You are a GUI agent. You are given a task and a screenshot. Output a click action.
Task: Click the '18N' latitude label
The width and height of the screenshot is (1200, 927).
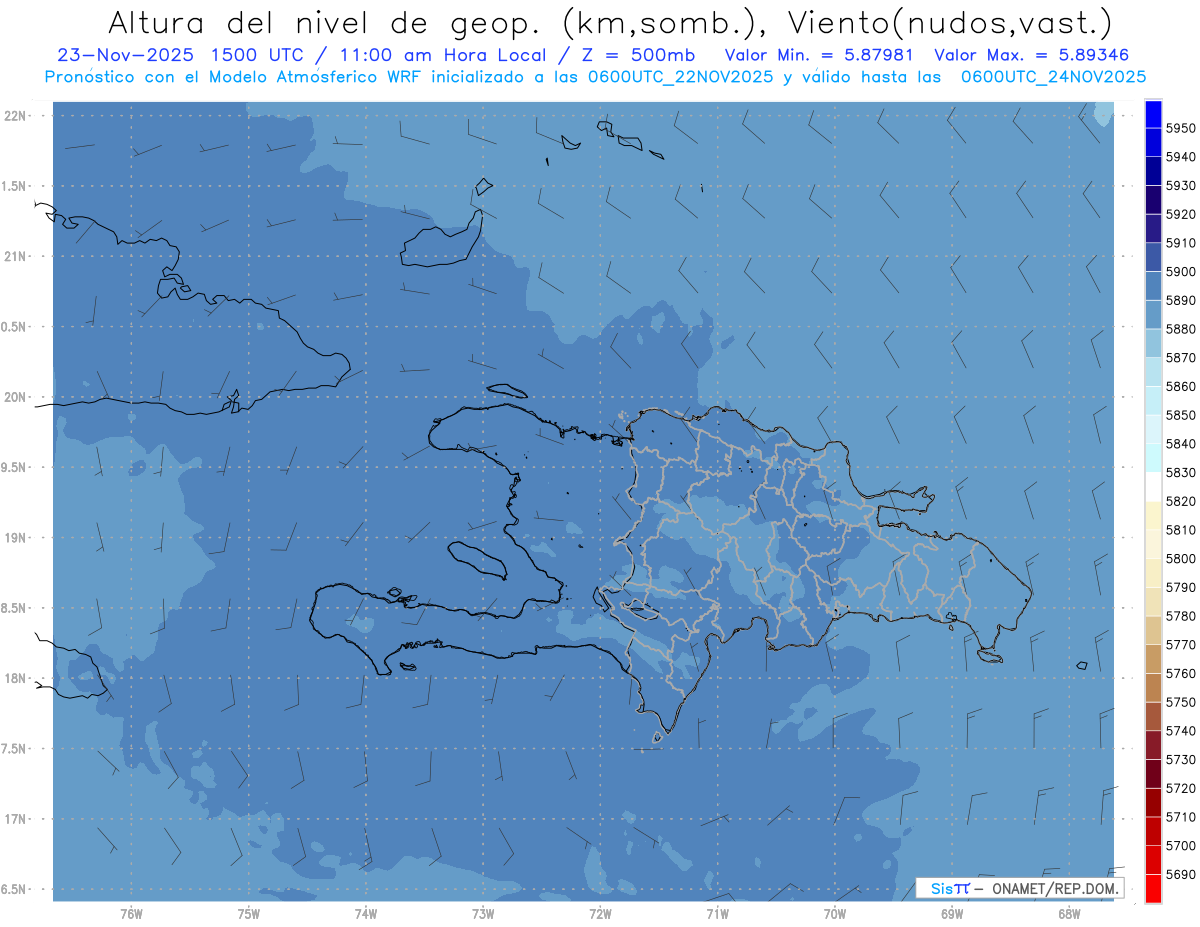point(15,679)
